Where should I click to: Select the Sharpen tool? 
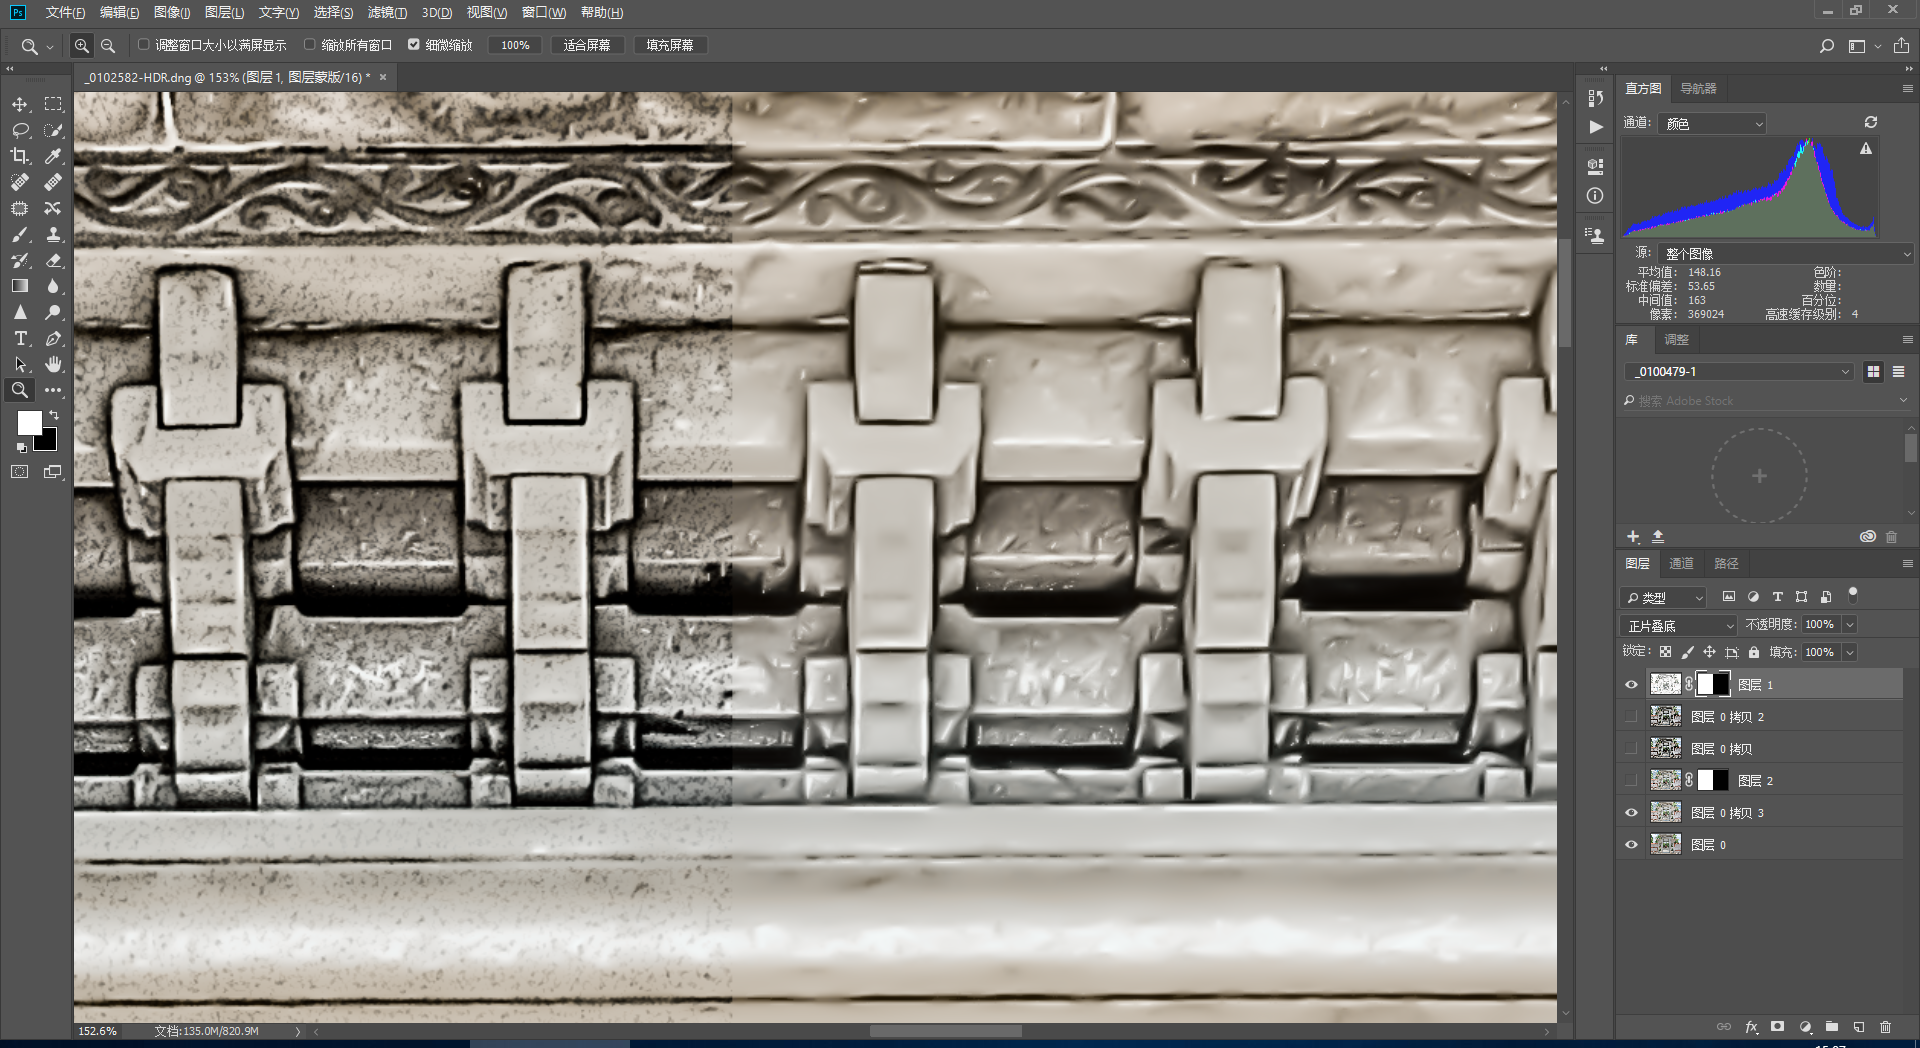[x=20, y=312]
